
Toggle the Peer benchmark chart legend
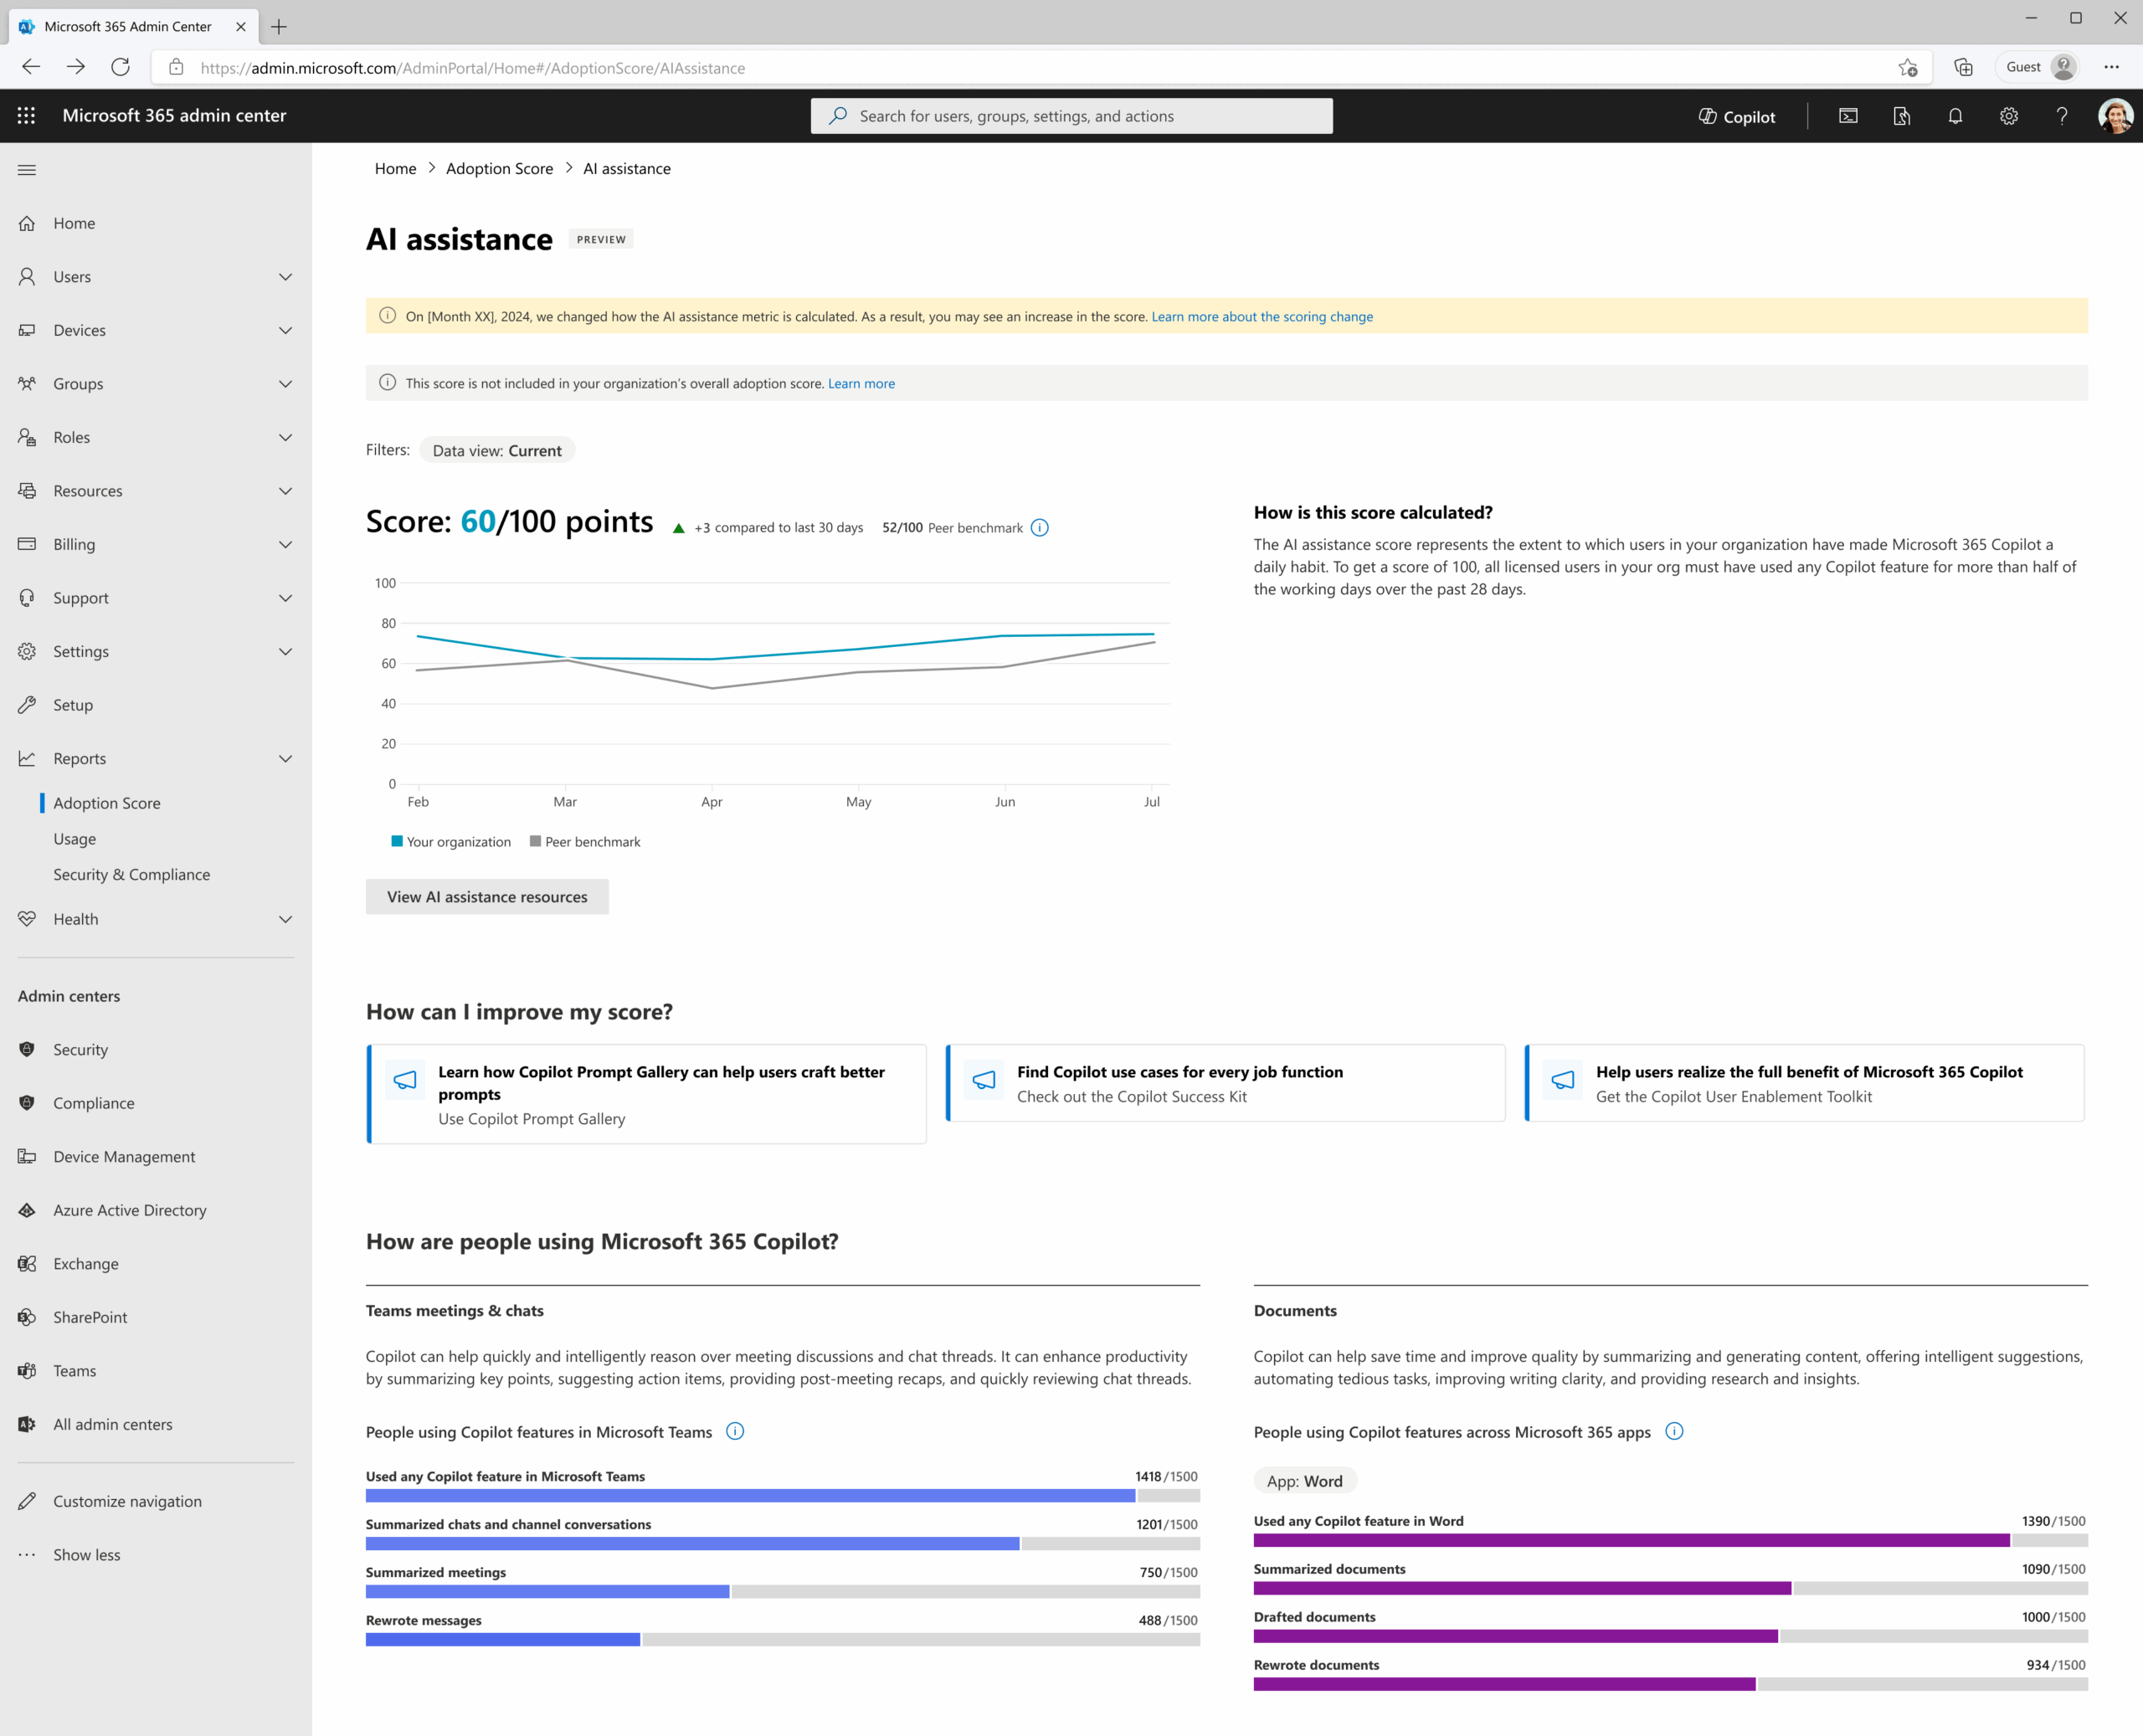tap(585, 841)
